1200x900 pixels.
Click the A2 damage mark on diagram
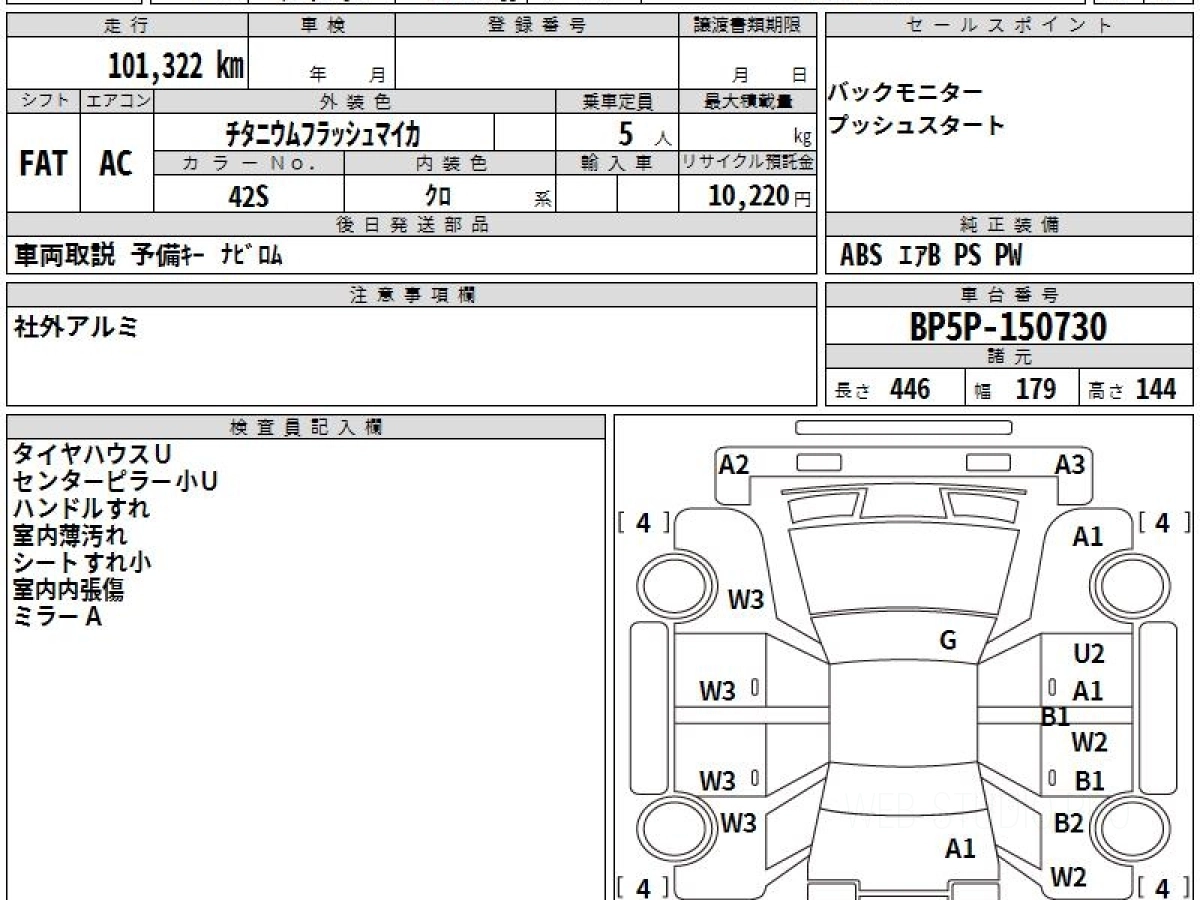(x=734, y=464)
